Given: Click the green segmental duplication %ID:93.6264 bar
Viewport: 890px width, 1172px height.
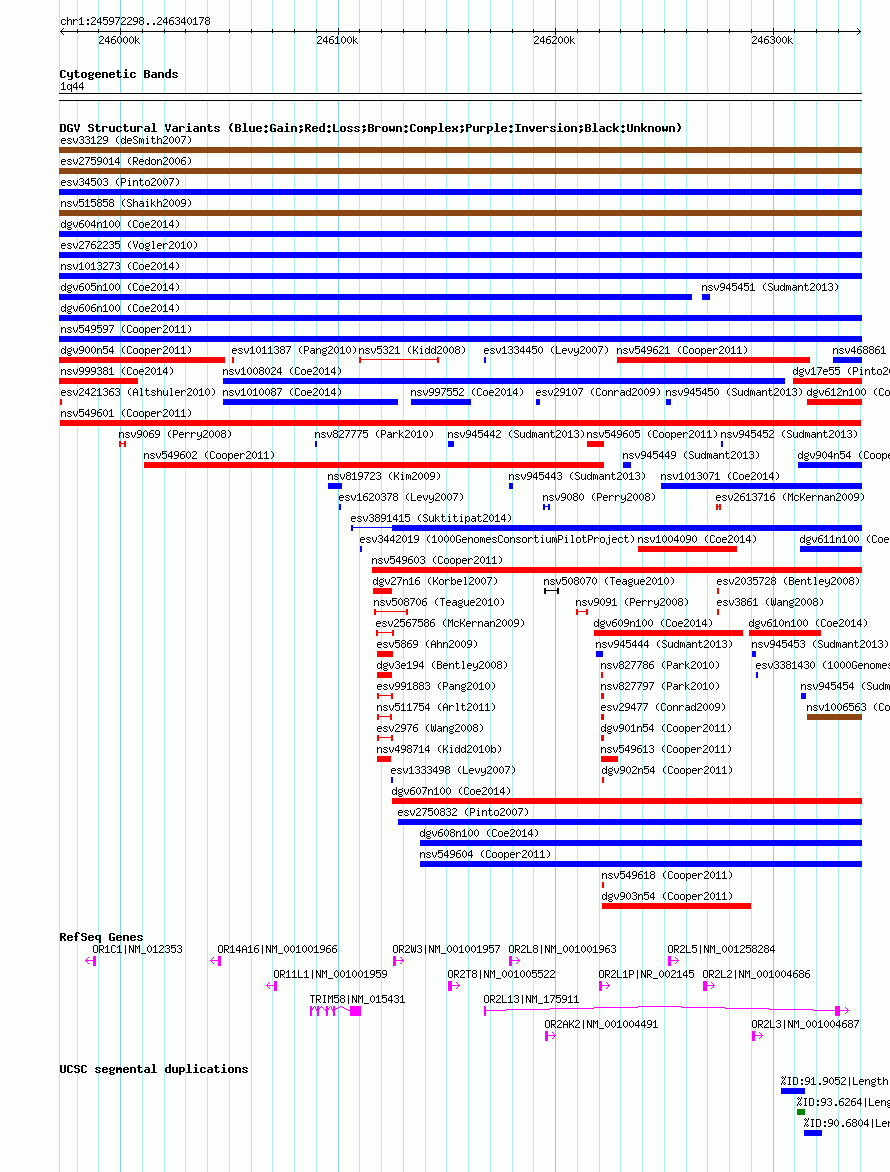Looking at the screenshot, I should coord(800,1111).
